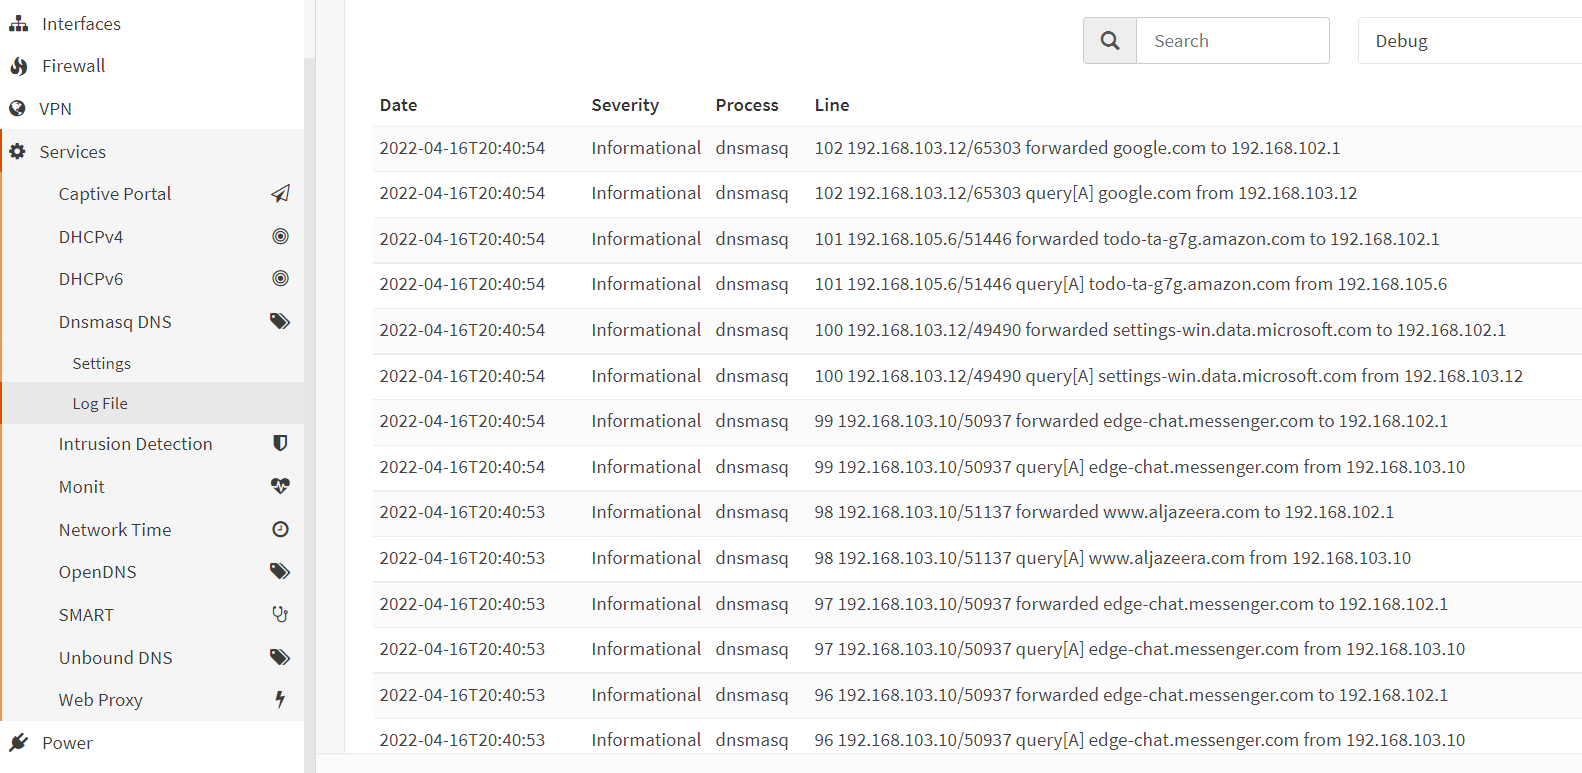Click the Monit heartbeat icon
This screenshot has height=773, width=1582.
point(280,487)
